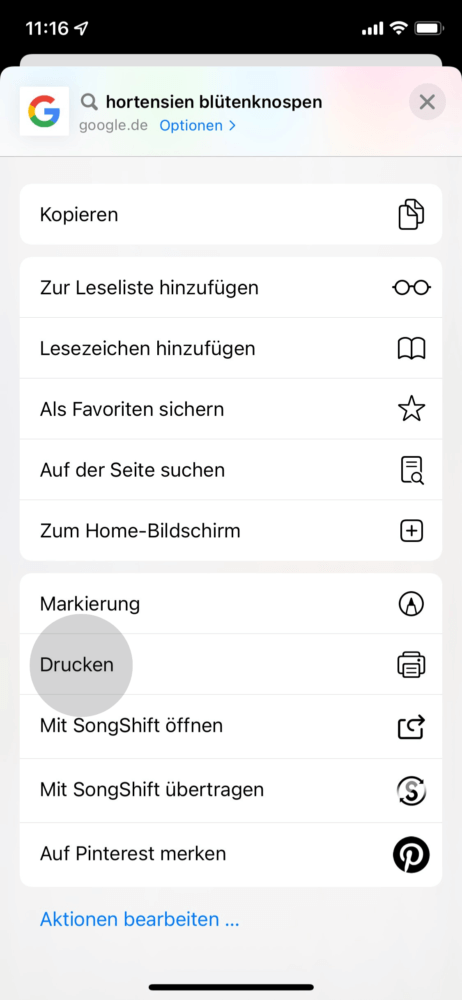The height and width of the screenshot is (1000, 462).
Task: Tap the printer icon
Action: tap(411, 665)
